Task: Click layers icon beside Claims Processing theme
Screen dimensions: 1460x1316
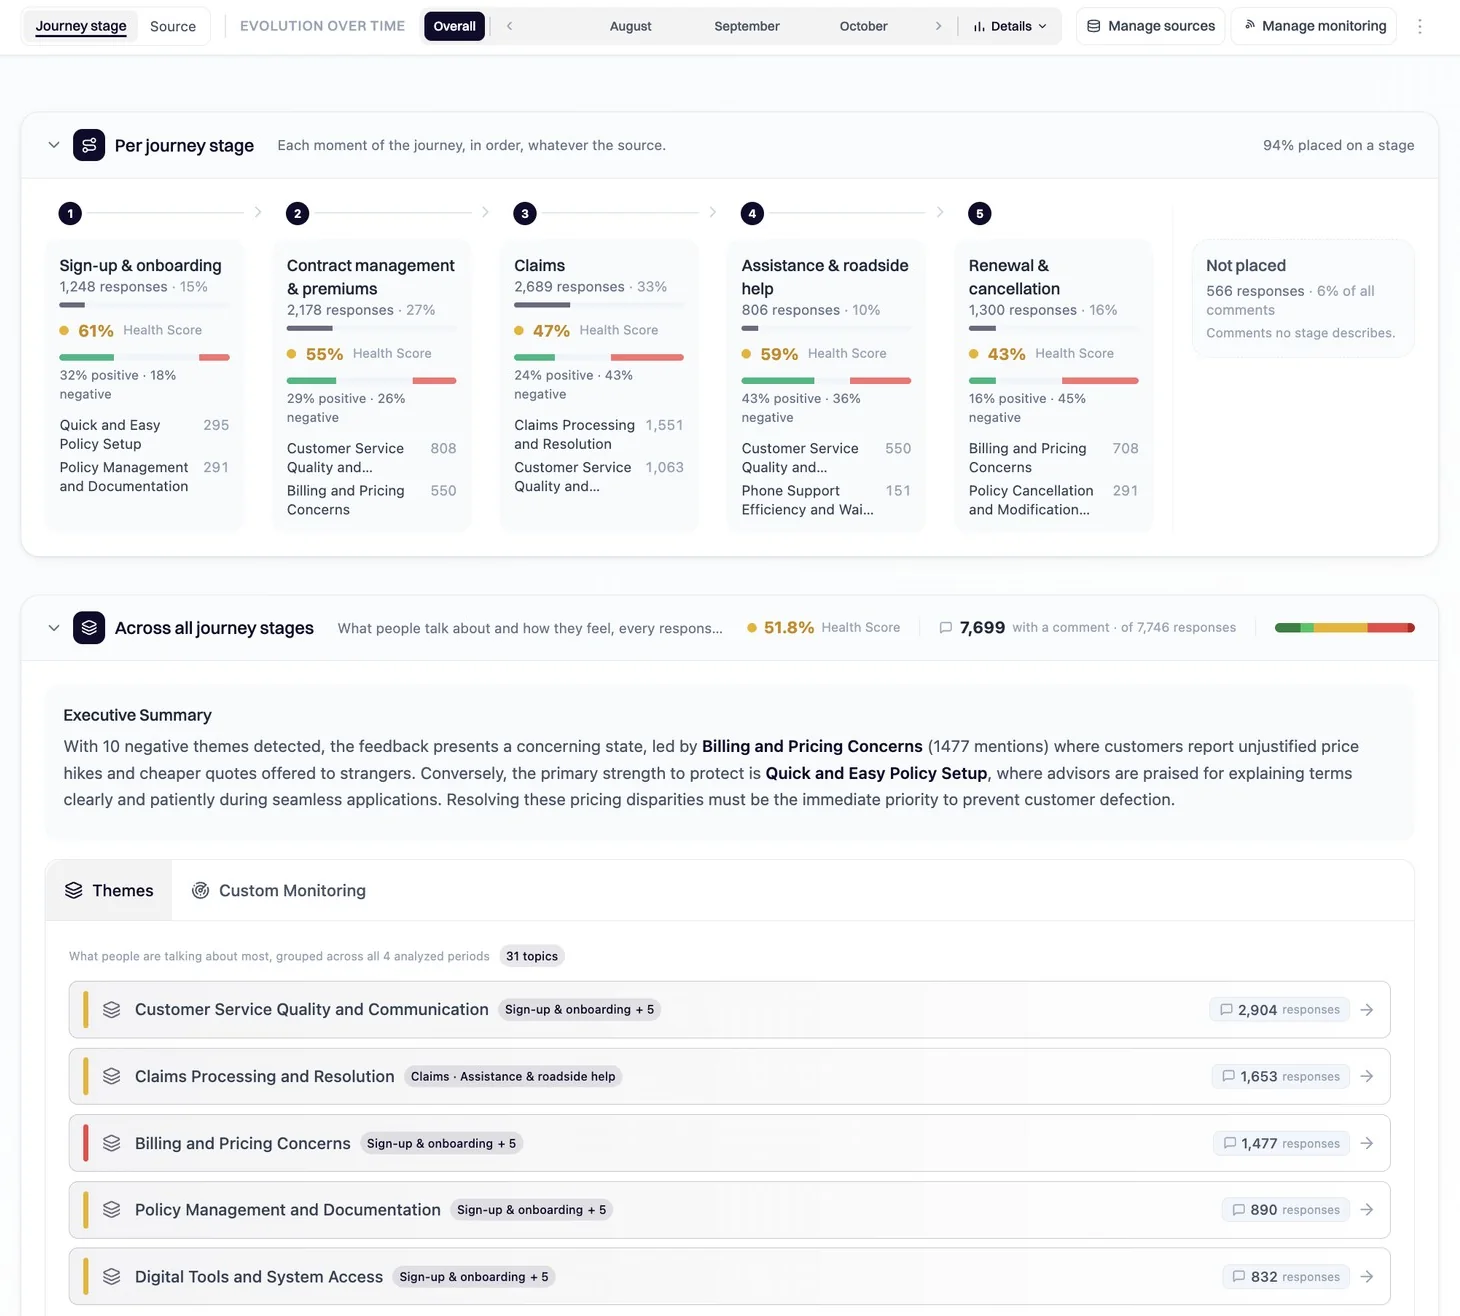Action: 112,1076
